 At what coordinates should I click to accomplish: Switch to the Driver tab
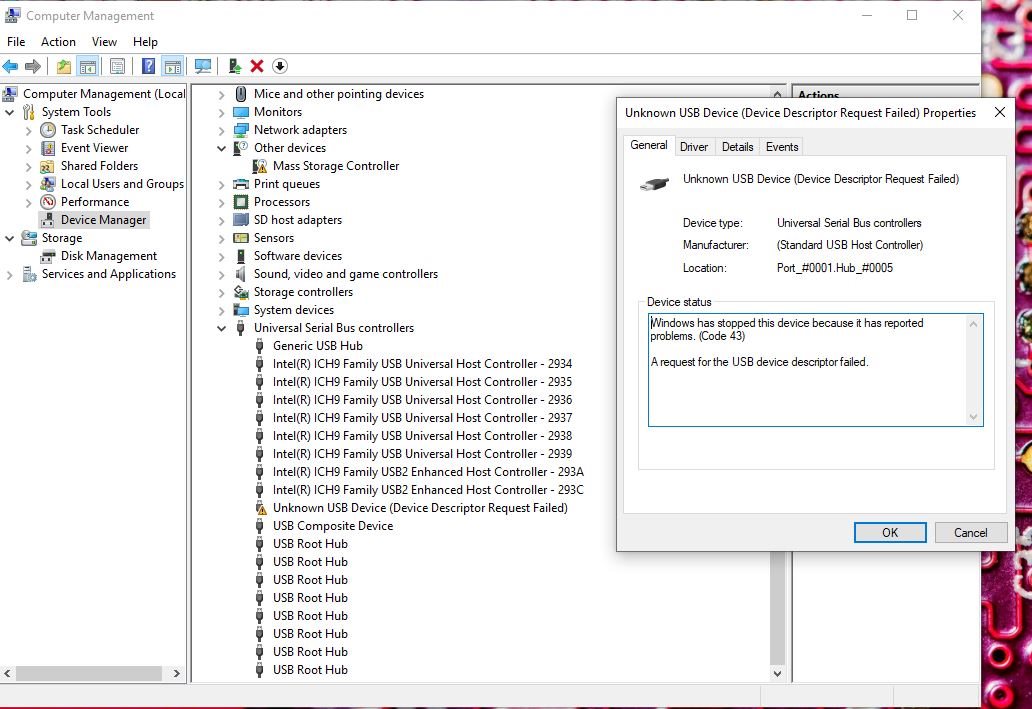click(x=694, y=147)
